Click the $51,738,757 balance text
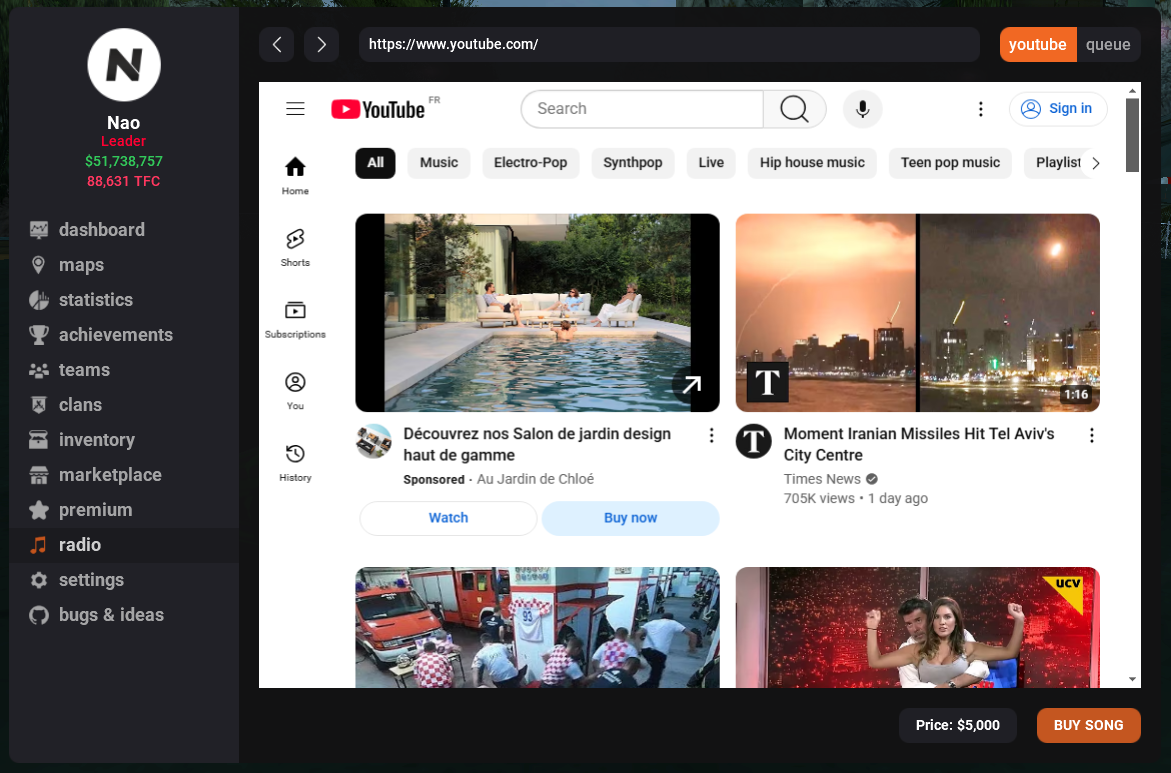The width and height of the screenshot is (1171, 773). (x=124, y=161)
